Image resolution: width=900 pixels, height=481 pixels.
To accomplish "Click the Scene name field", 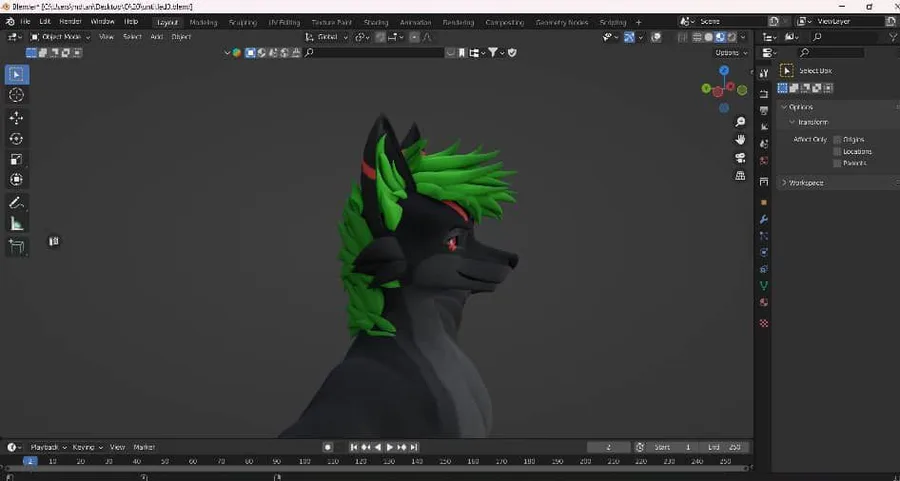I will click(730, 21).
